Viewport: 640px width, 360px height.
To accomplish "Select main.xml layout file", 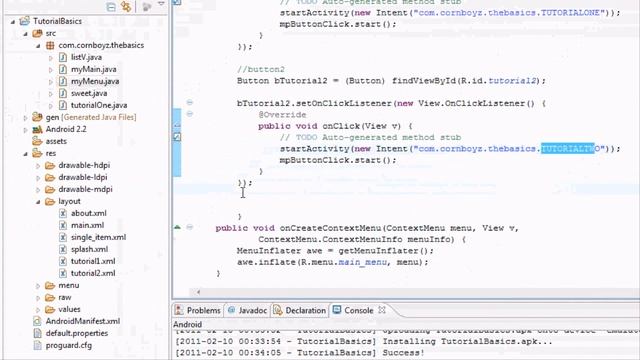I will (x=87, y=225).
